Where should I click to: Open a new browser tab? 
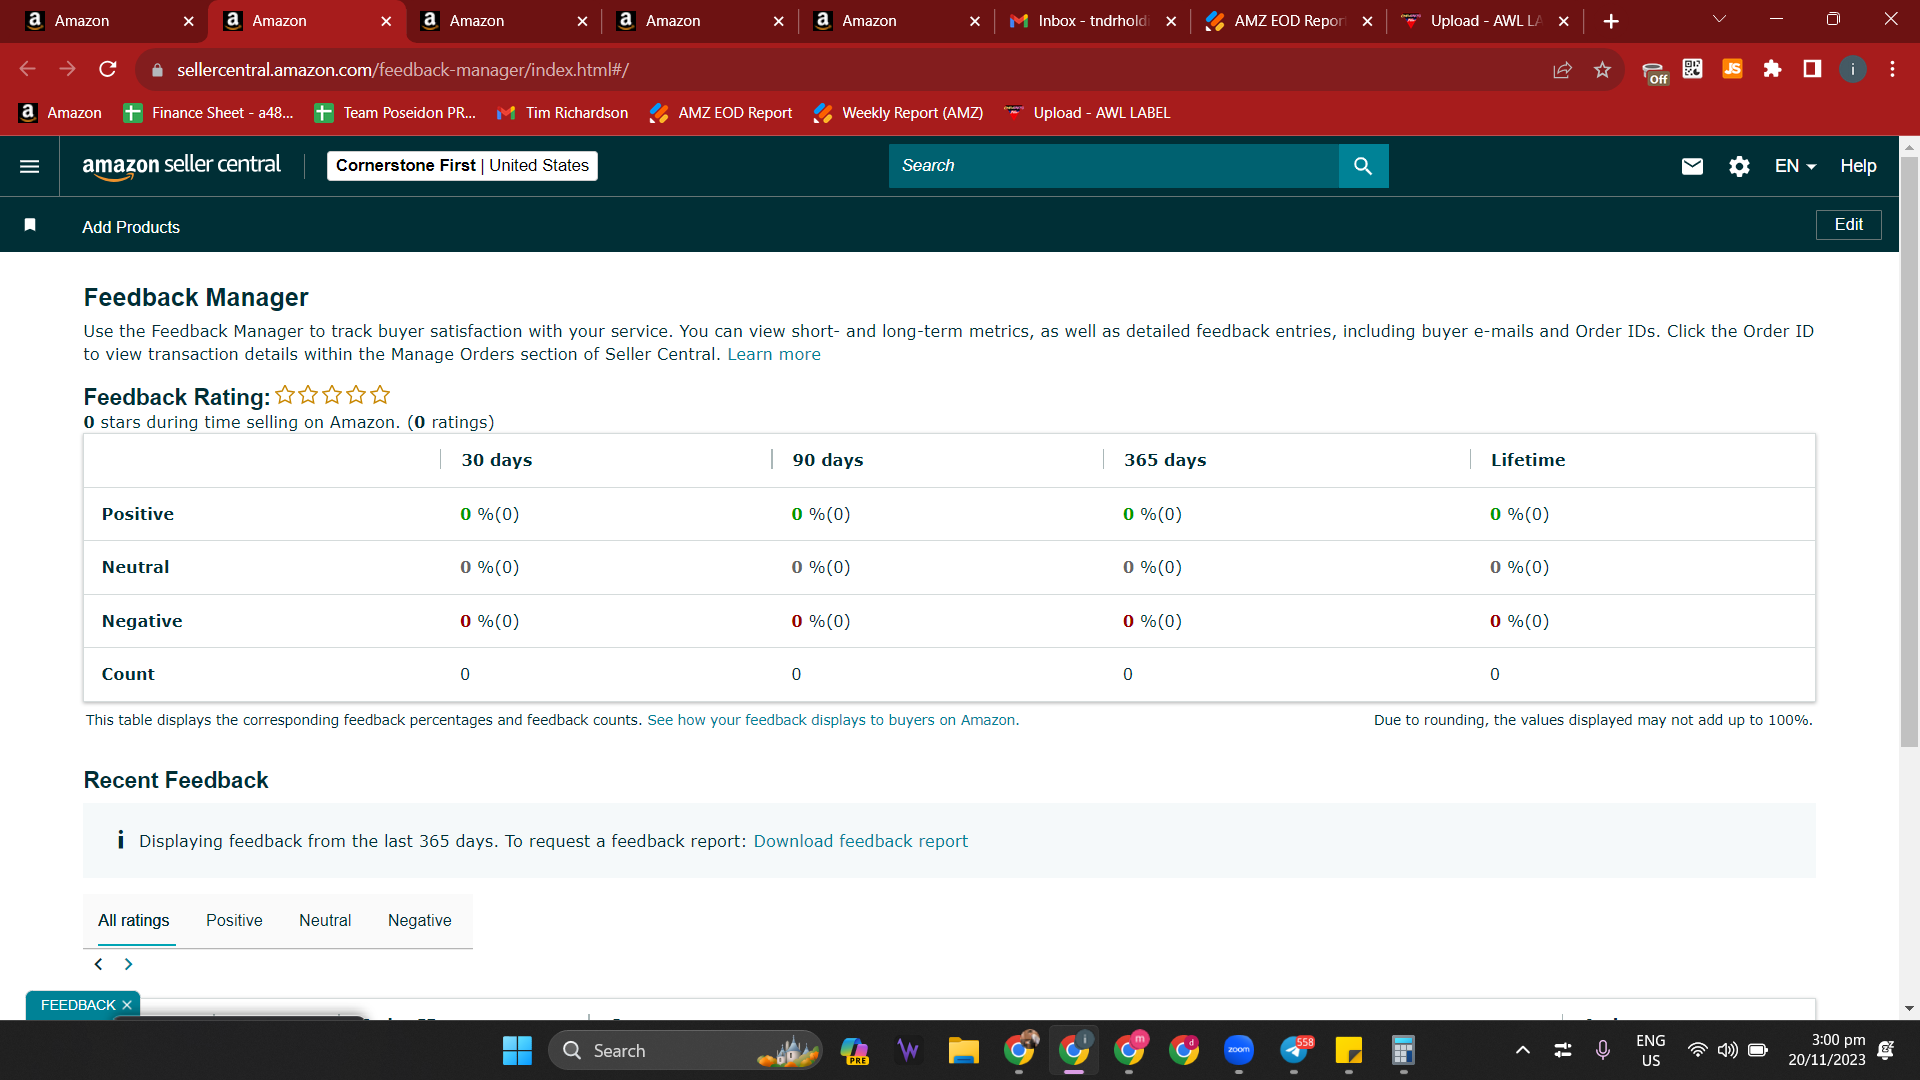1611,21
